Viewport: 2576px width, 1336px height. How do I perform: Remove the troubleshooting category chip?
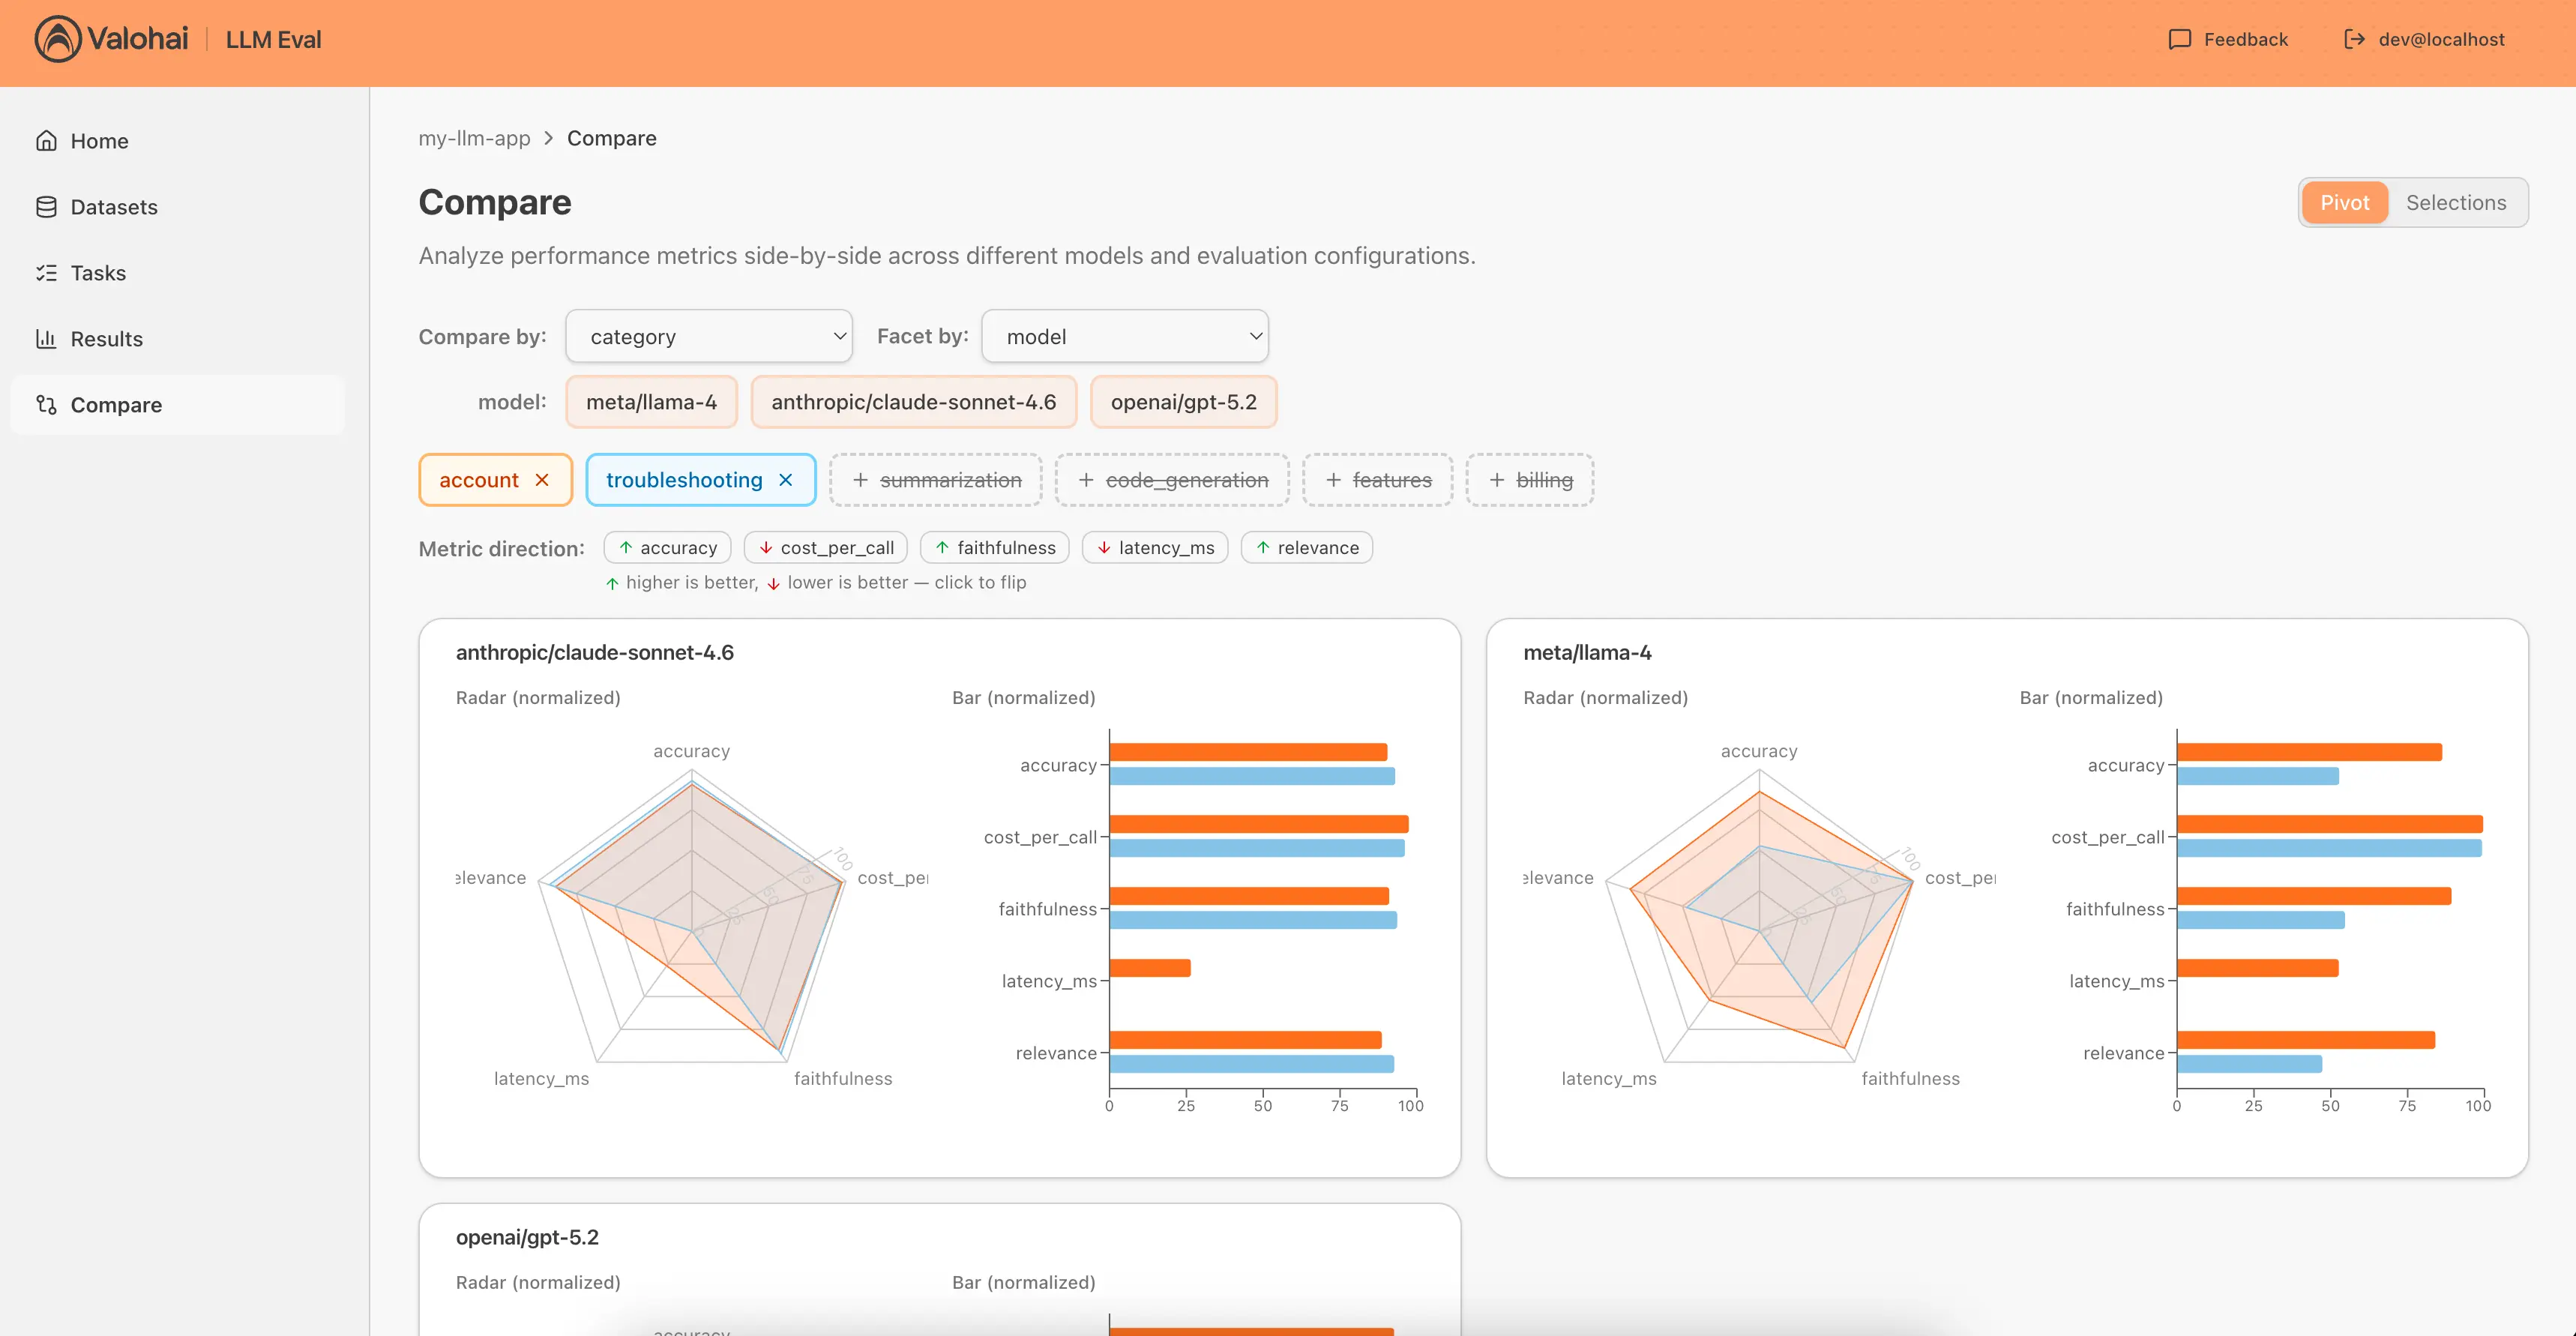(x=785, y=480)
